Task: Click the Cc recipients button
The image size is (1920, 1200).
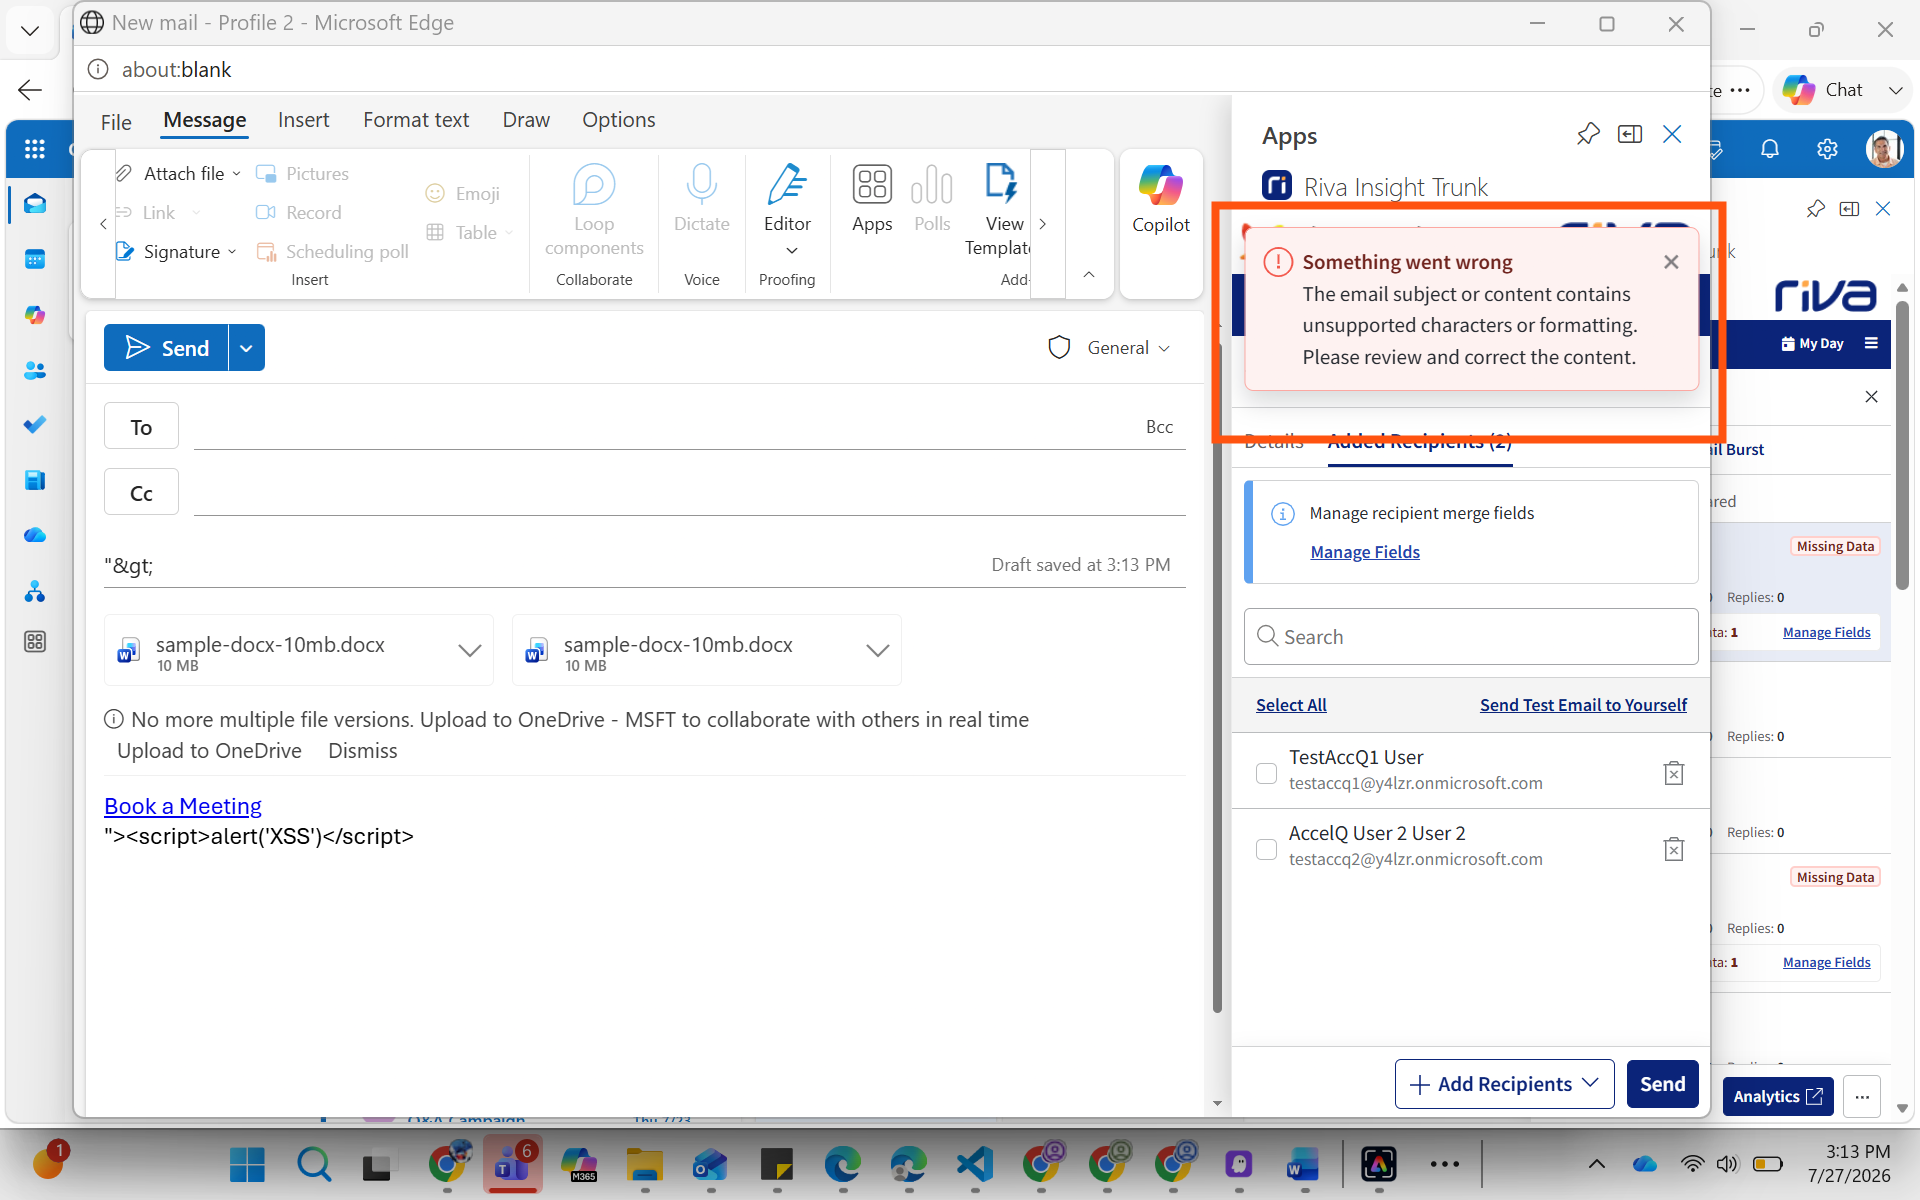Action: point(141,493)
